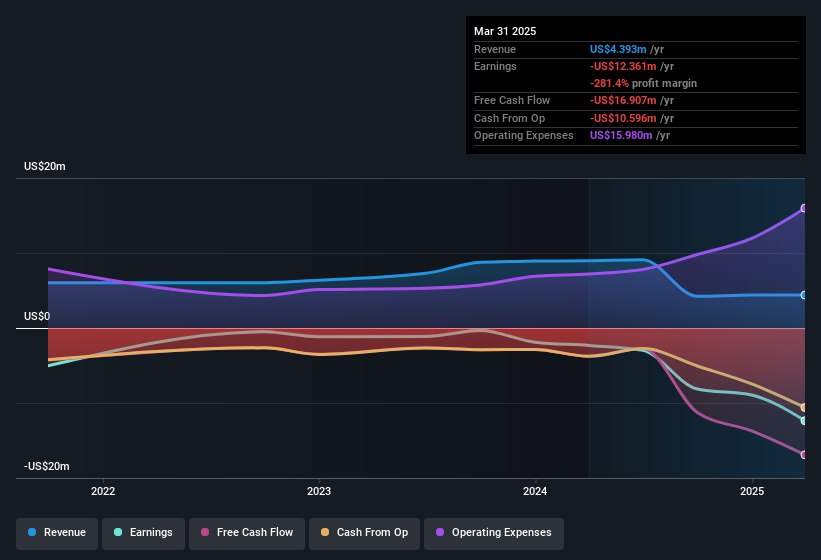Click the purple Operating Expenses endpoint marker
The image size is (821, 560).
[804, 208]
